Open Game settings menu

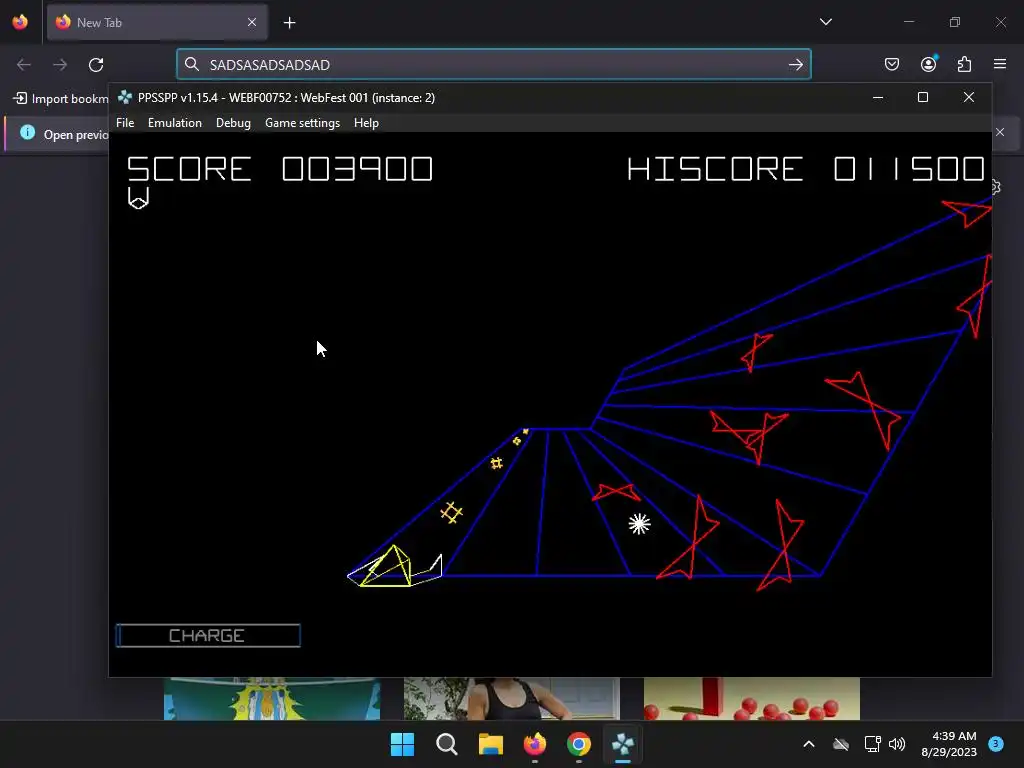[x=302, y=123]
